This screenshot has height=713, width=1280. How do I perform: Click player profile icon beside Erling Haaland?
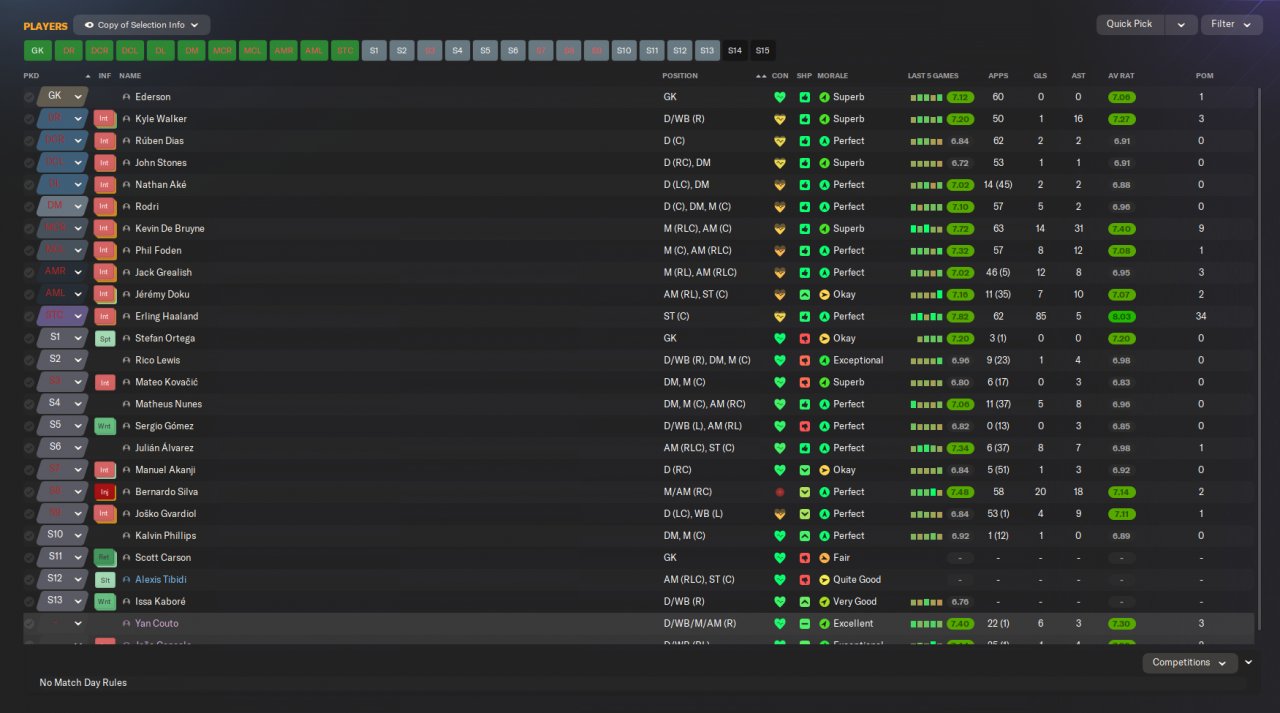[126, 316]
